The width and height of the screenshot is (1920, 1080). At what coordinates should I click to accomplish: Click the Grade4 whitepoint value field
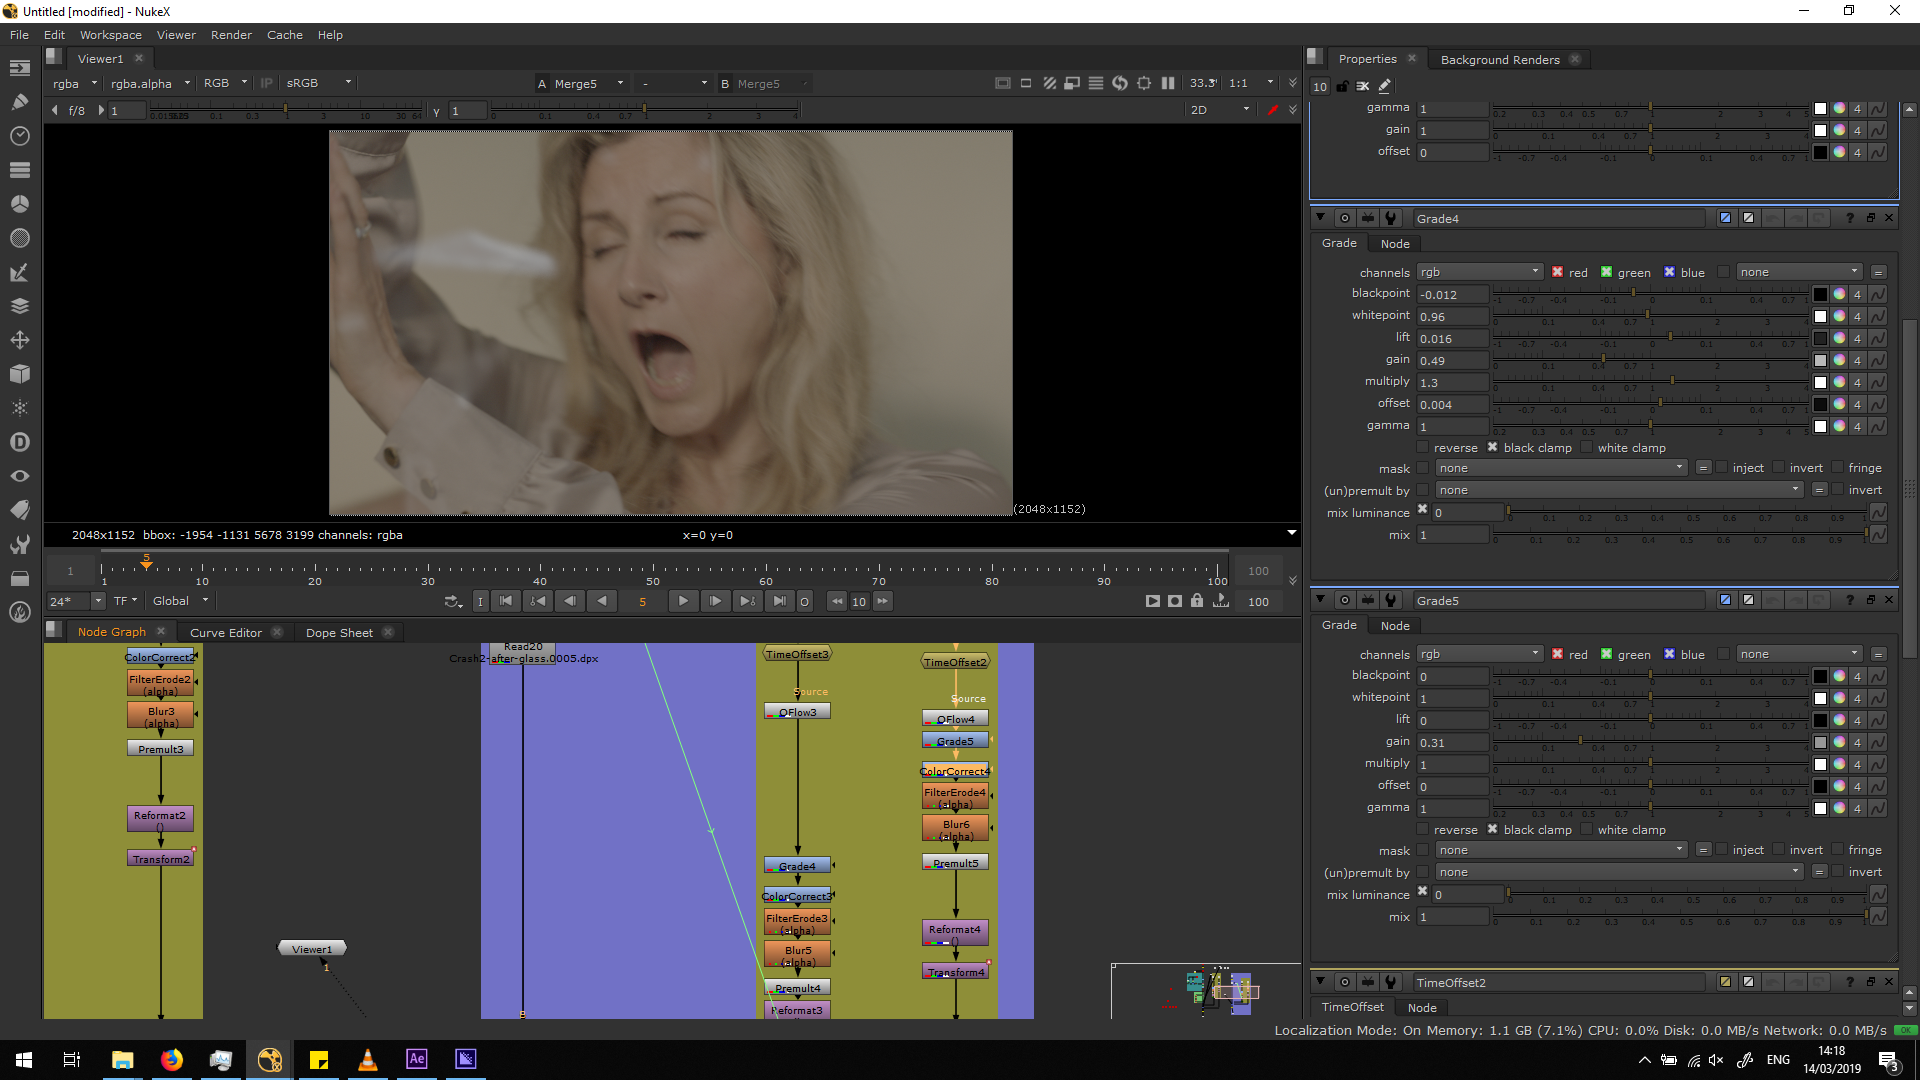click(x=1452, y=316)
